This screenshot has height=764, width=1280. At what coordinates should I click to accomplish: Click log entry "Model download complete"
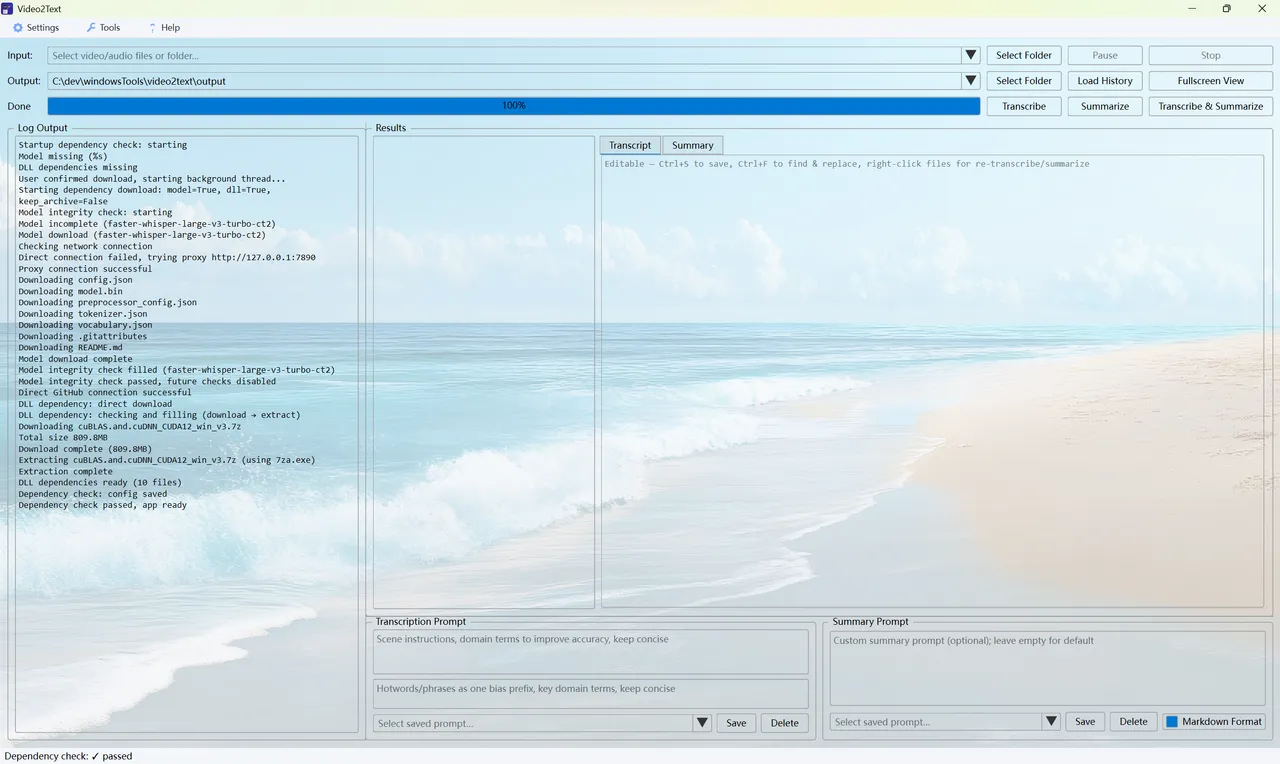coord(75,359)
